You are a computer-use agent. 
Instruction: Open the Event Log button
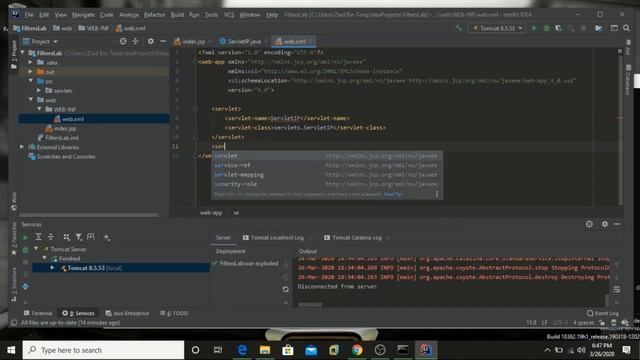(x=603, y=313)
